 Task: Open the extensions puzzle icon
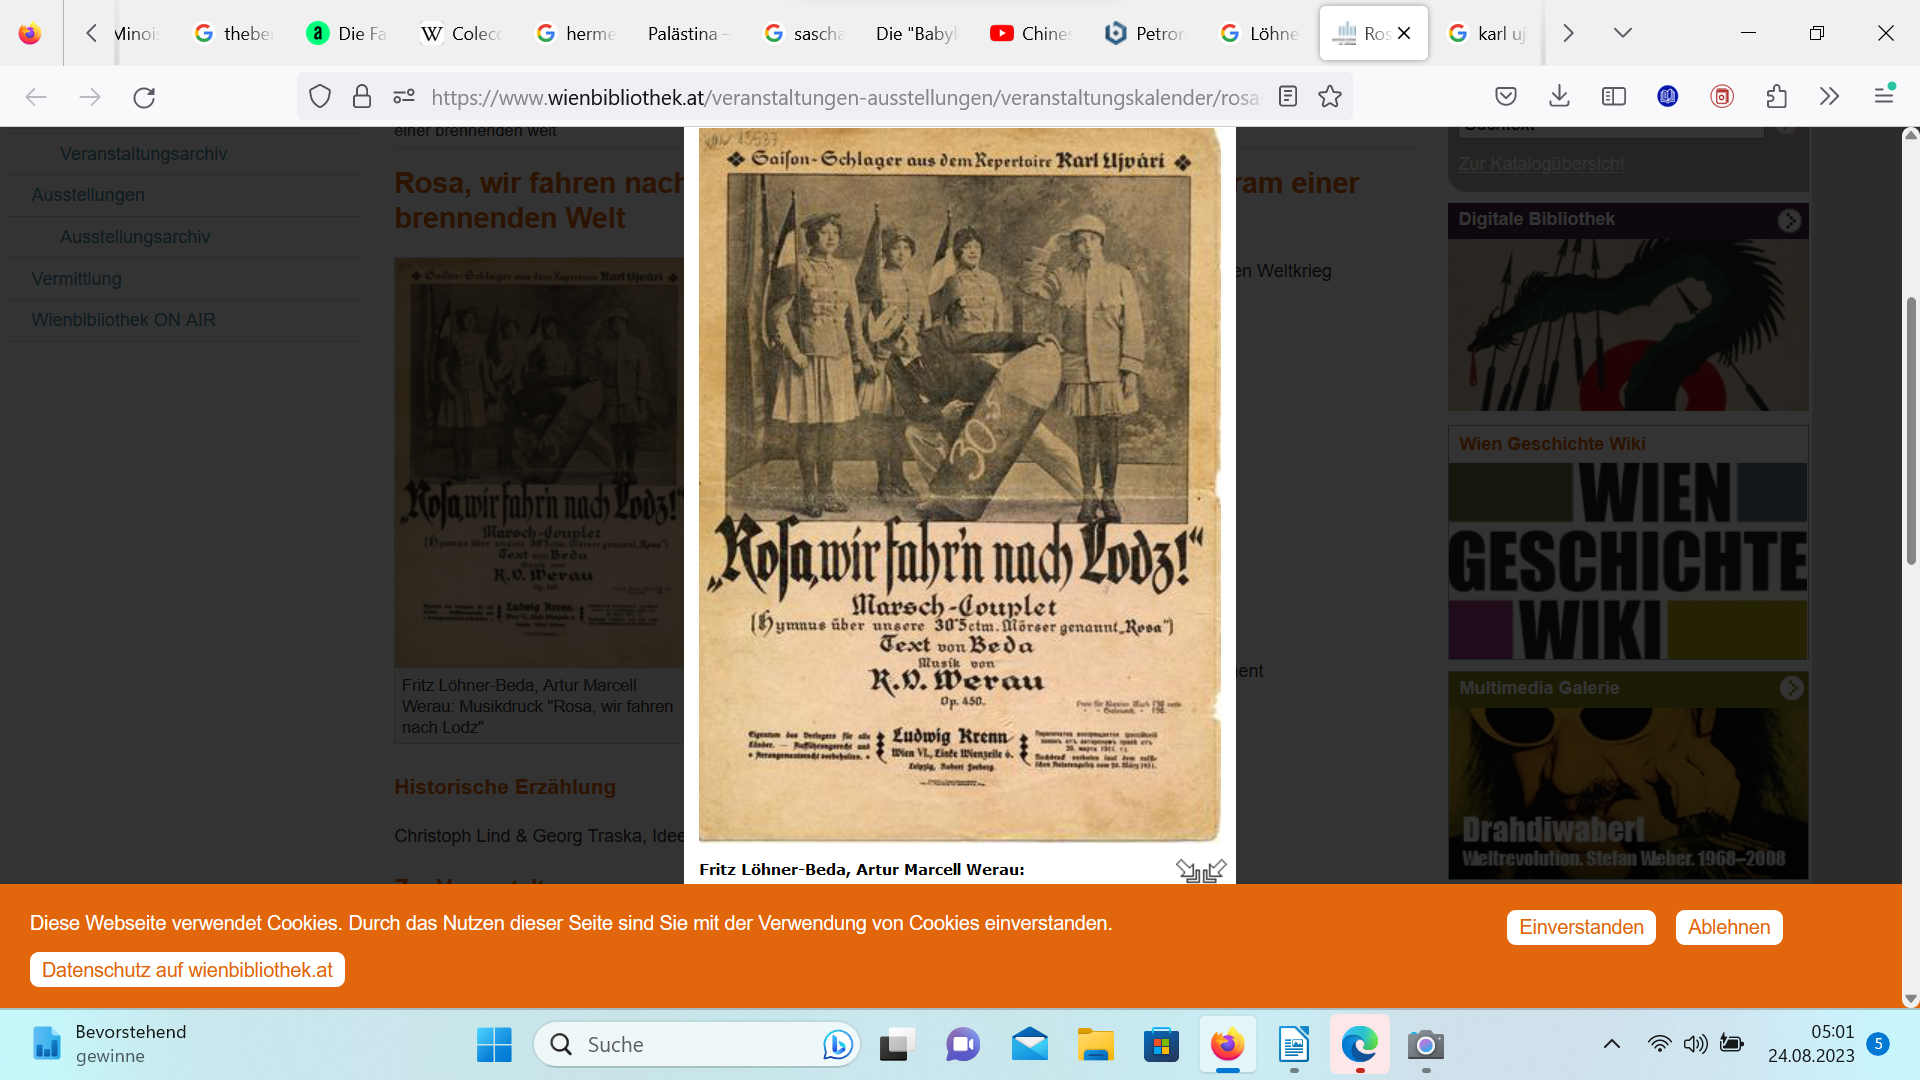1776,97
